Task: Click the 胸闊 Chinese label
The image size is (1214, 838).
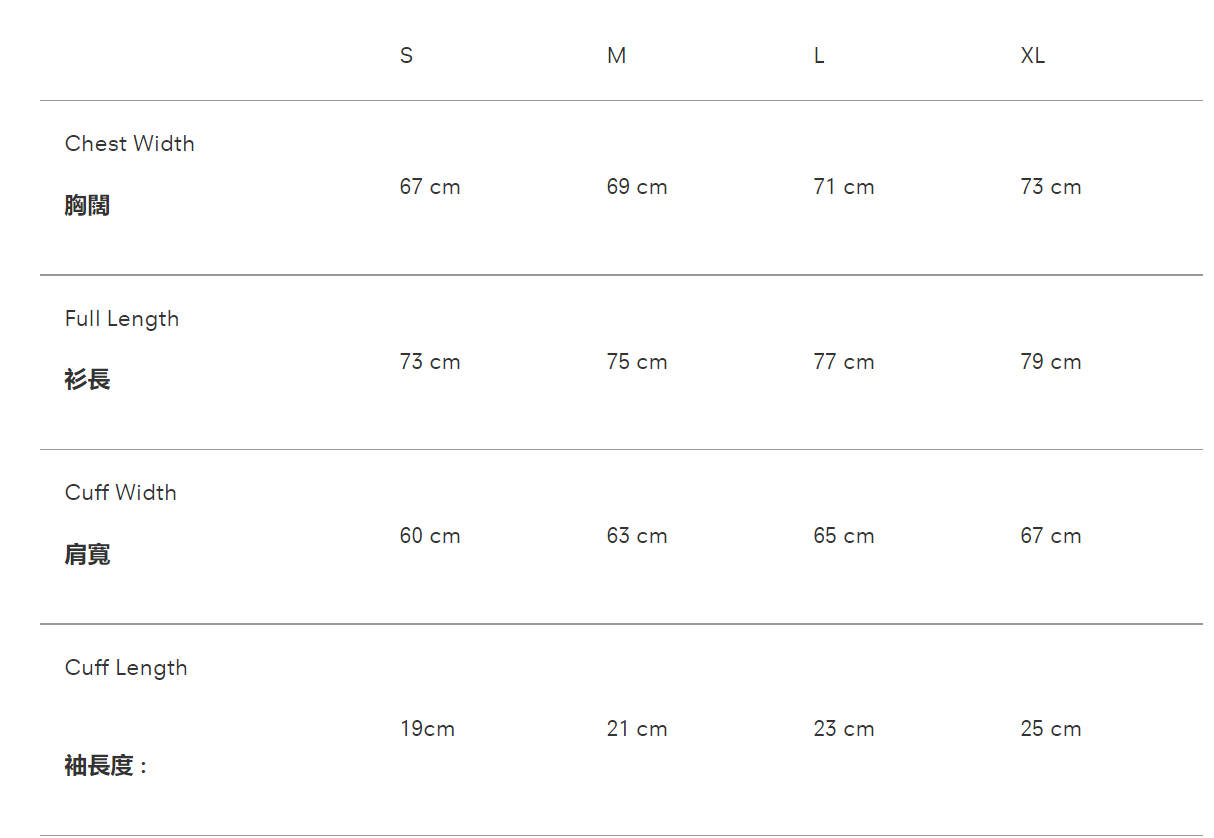Action: (87, 206)
